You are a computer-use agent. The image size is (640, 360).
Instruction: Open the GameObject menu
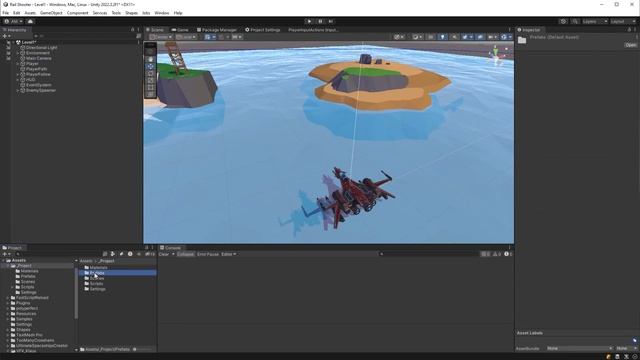pos(51,13)
